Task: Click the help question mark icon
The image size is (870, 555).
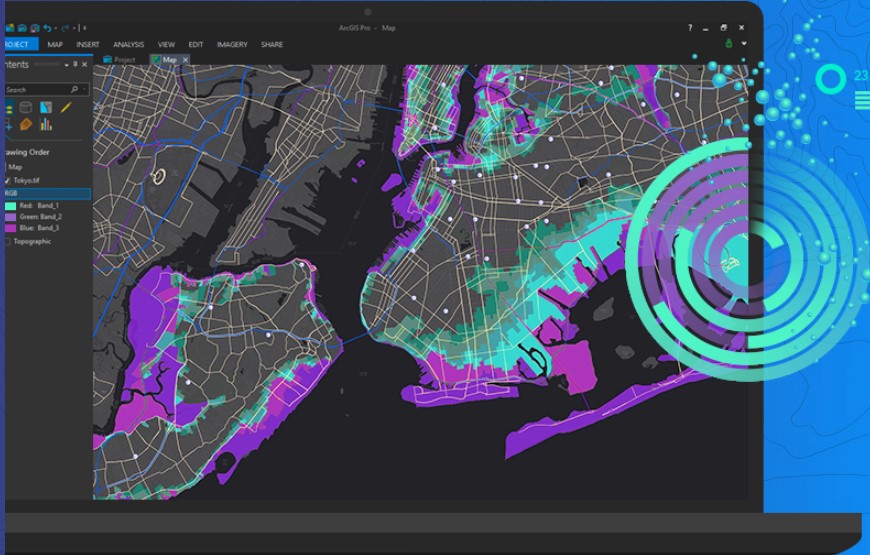Action: (690, 28)
